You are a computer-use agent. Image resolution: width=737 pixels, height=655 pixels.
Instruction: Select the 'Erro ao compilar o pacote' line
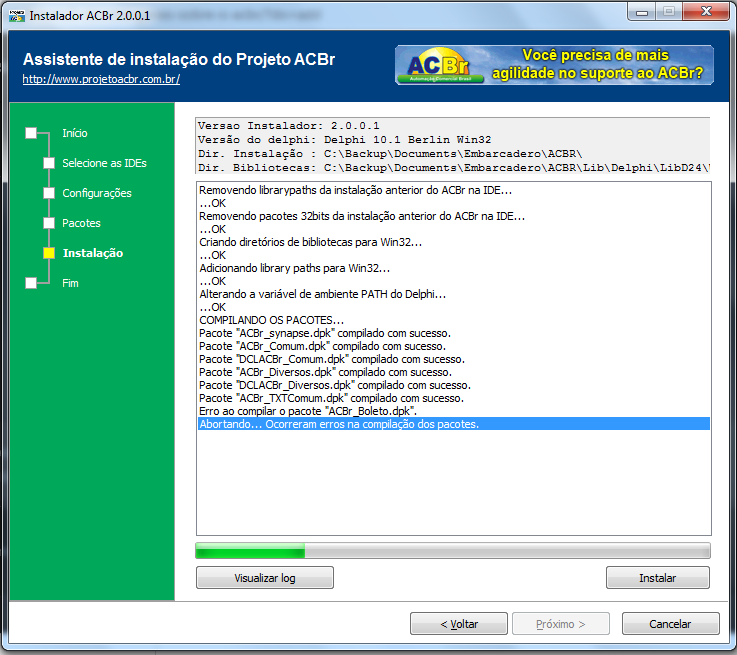click(x=454, y=411)
